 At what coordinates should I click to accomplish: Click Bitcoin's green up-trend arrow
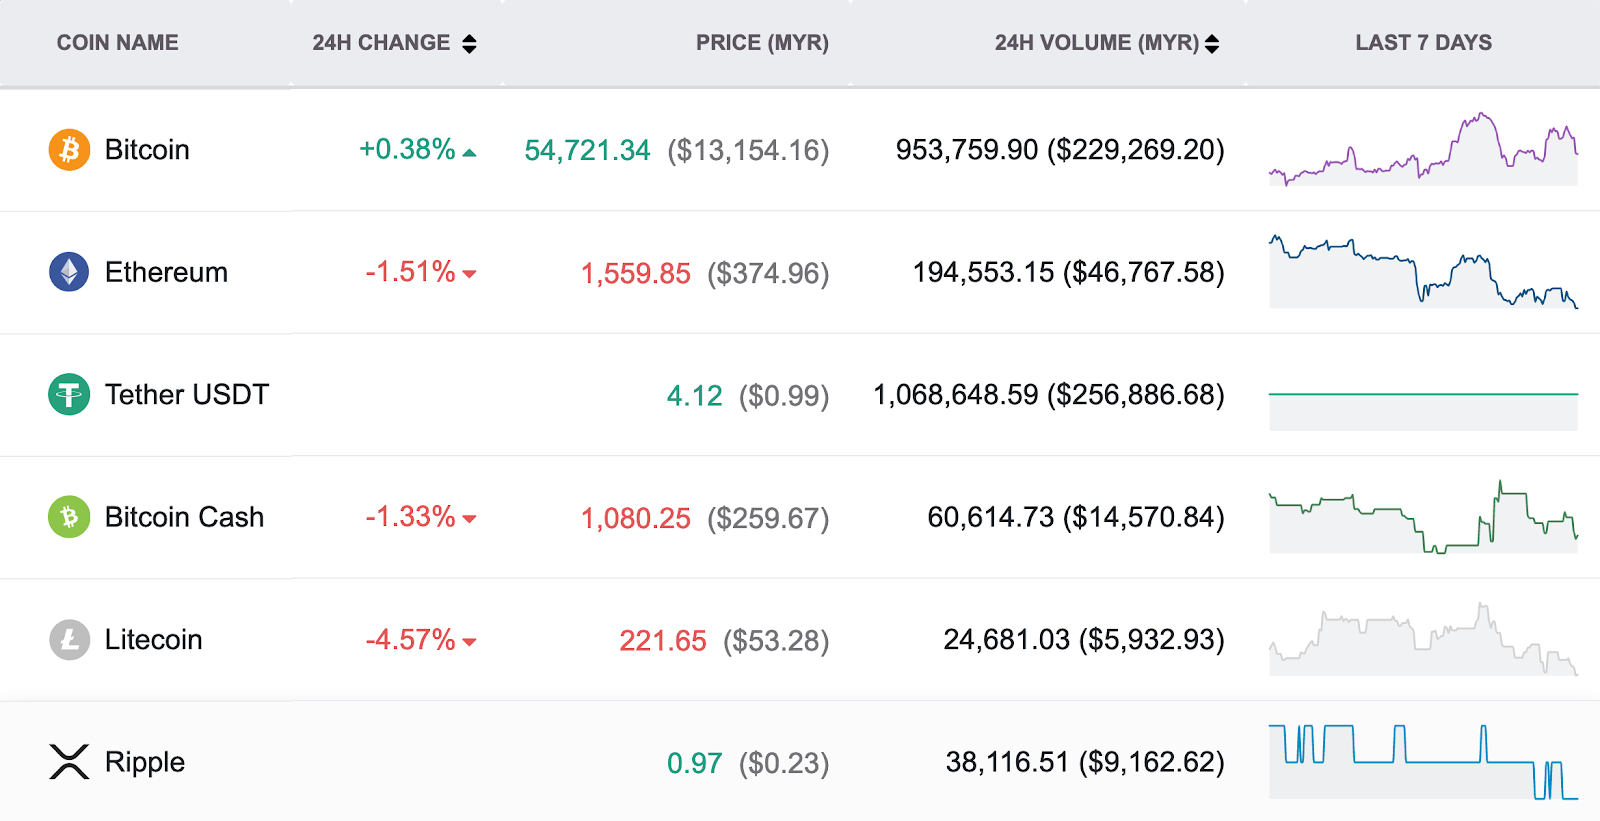click(x=470, y=153)
